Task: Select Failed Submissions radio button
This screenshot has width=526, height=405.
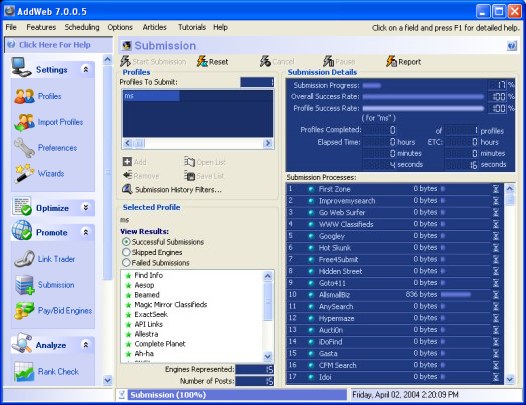Action: 126,262
